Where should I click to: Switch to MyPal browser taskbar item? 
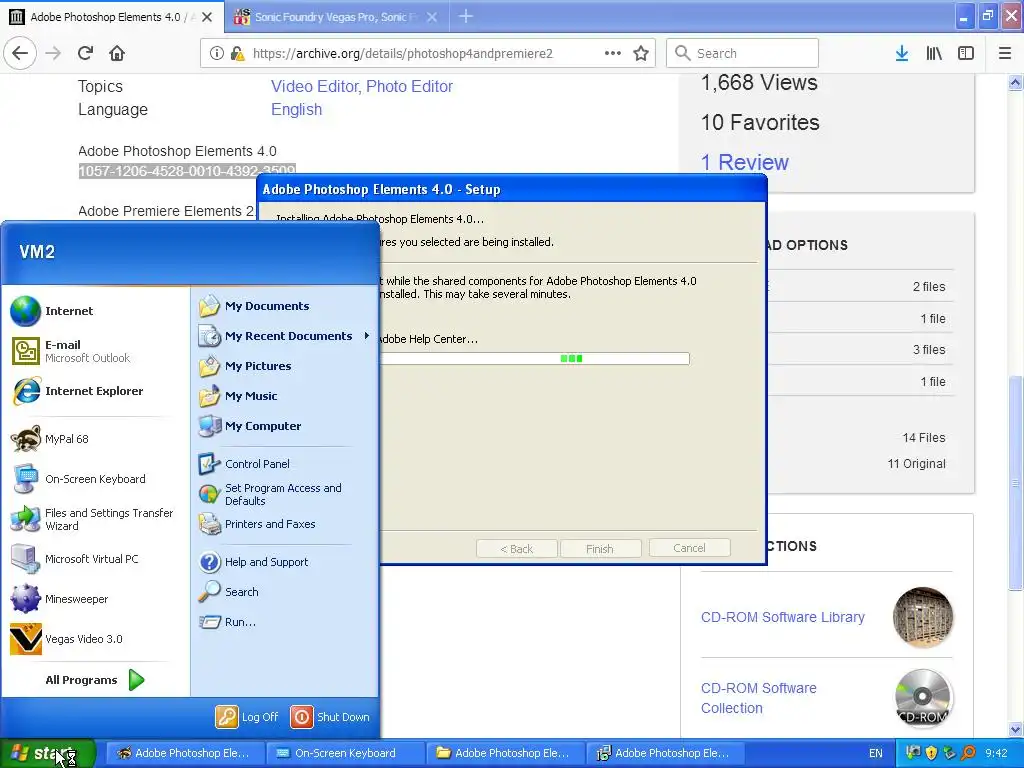tap(185, 753)
